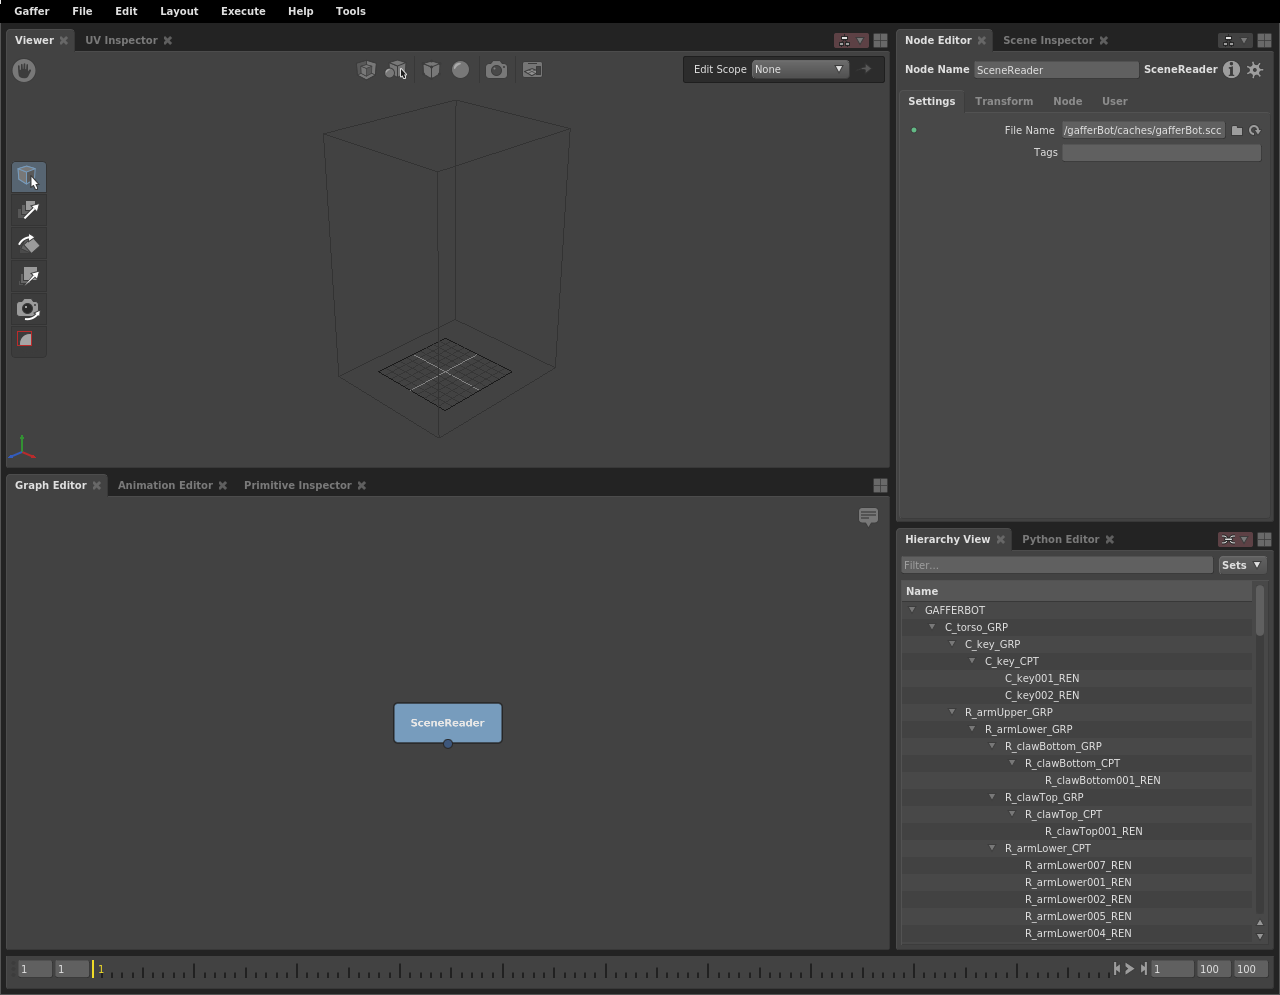Activate the Crop Window tool in the Viewer

(28, 341)
